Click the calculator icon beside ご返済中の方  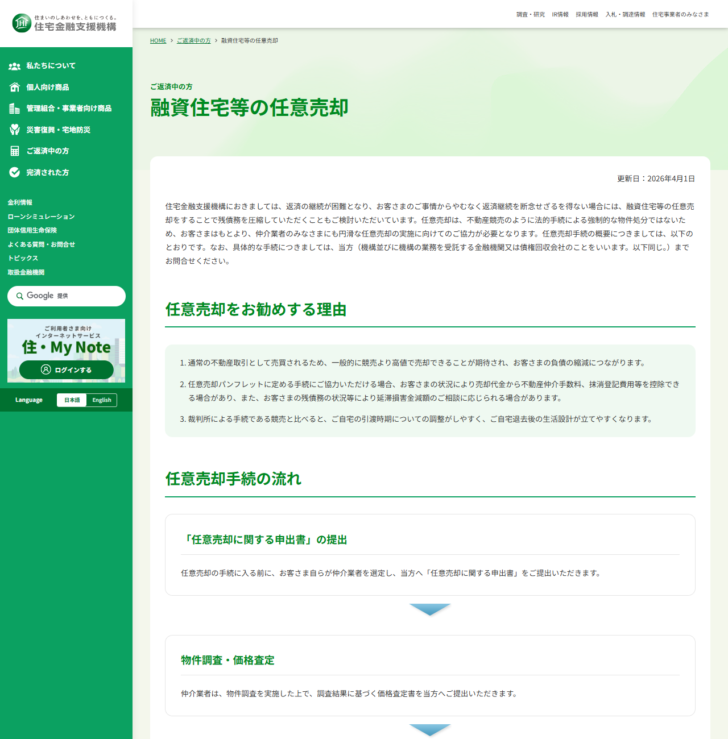(15, 151)
